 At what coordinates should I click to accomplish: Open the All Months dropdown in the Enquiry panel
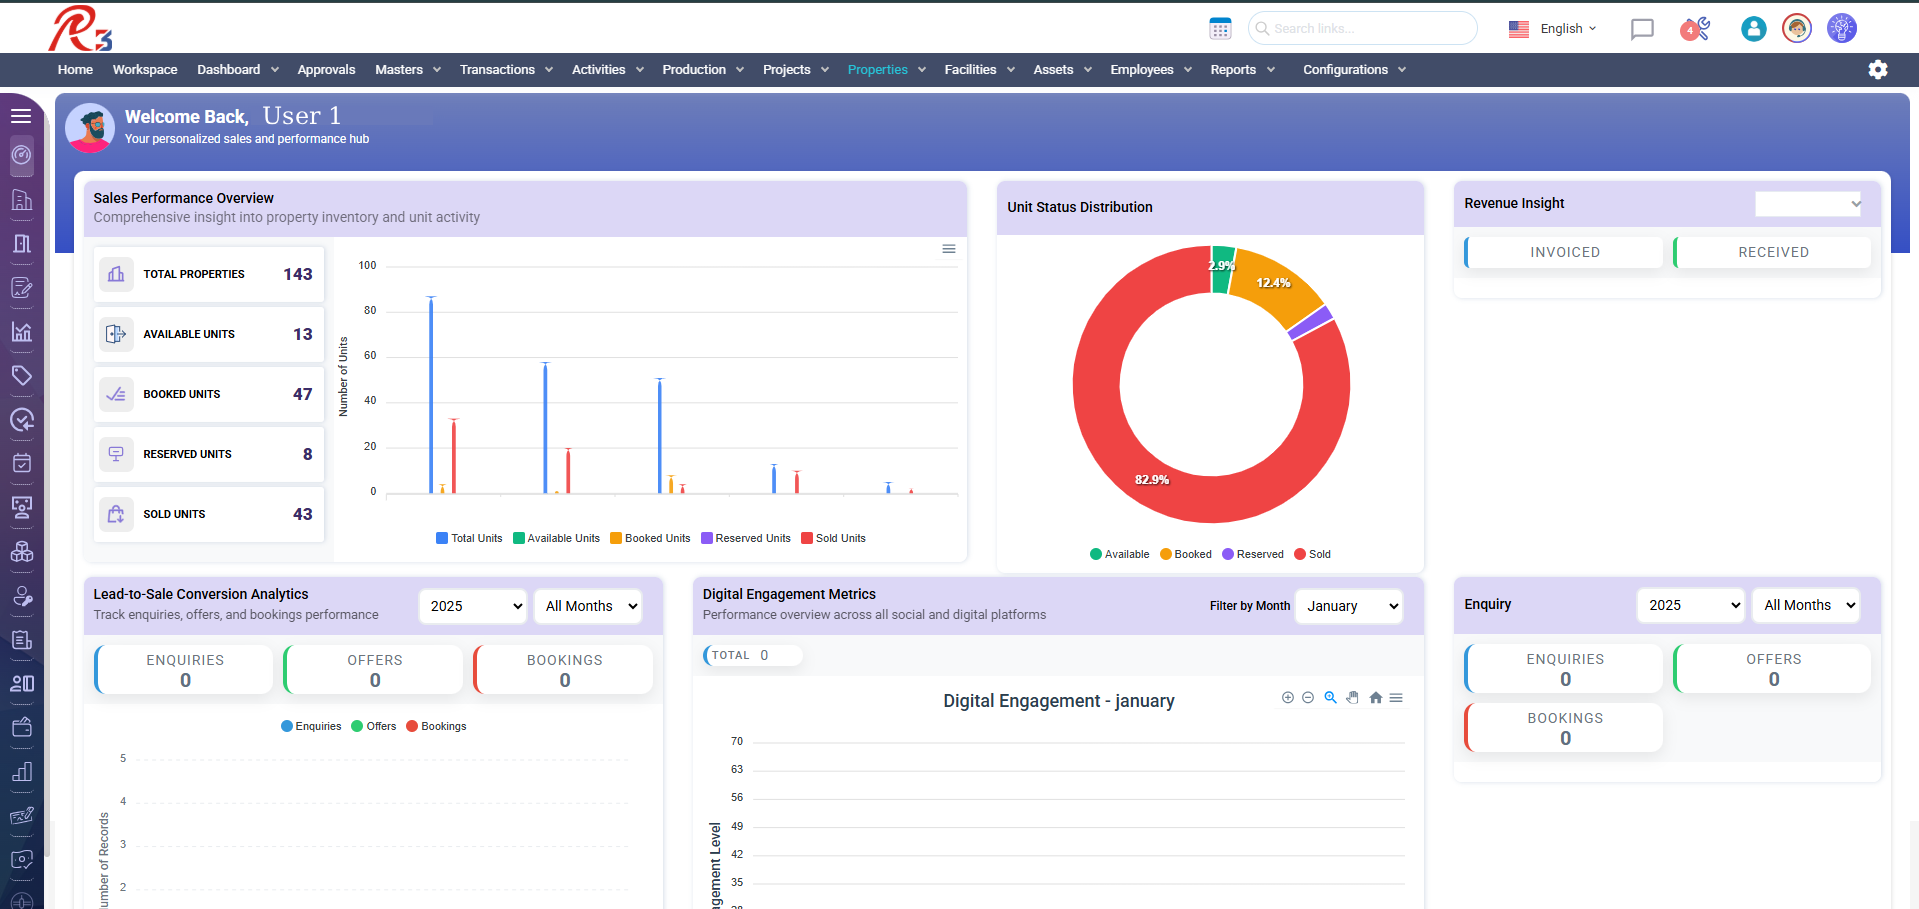(x=1805, y=604)
